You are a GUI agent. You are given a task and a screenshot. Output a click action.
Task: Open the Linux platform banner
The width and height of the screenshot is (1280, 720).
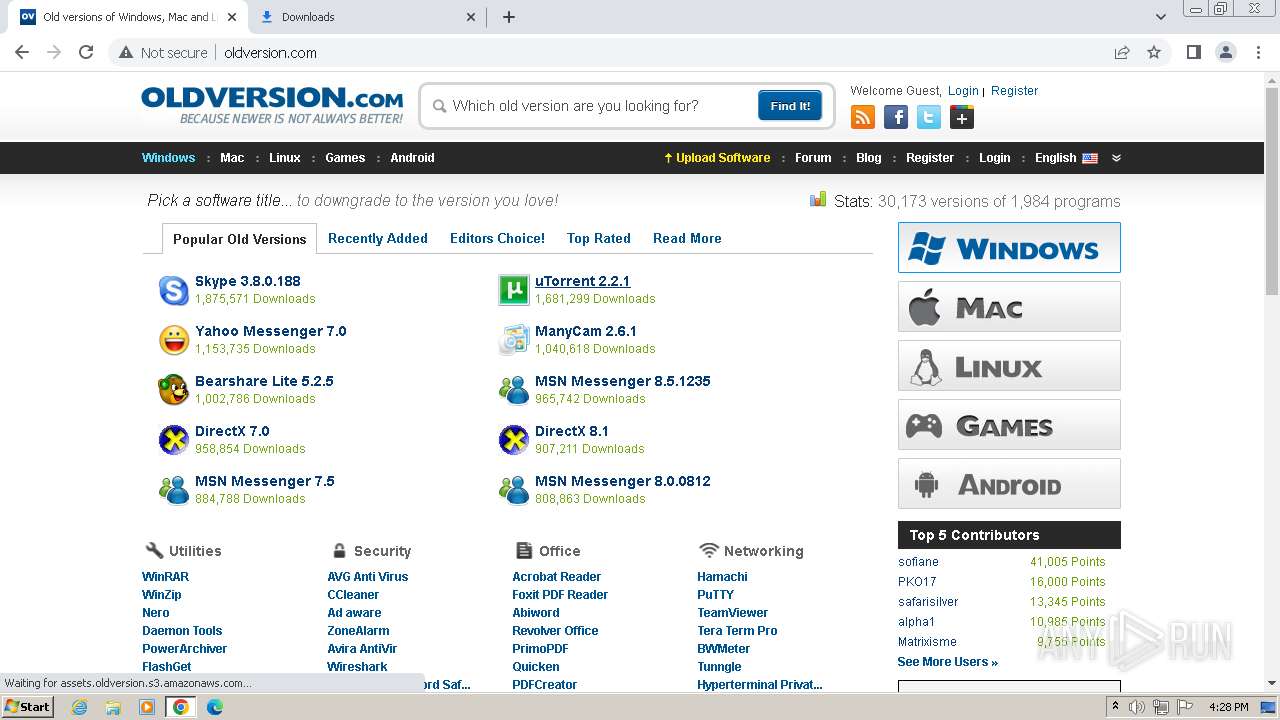[1009, 366]
